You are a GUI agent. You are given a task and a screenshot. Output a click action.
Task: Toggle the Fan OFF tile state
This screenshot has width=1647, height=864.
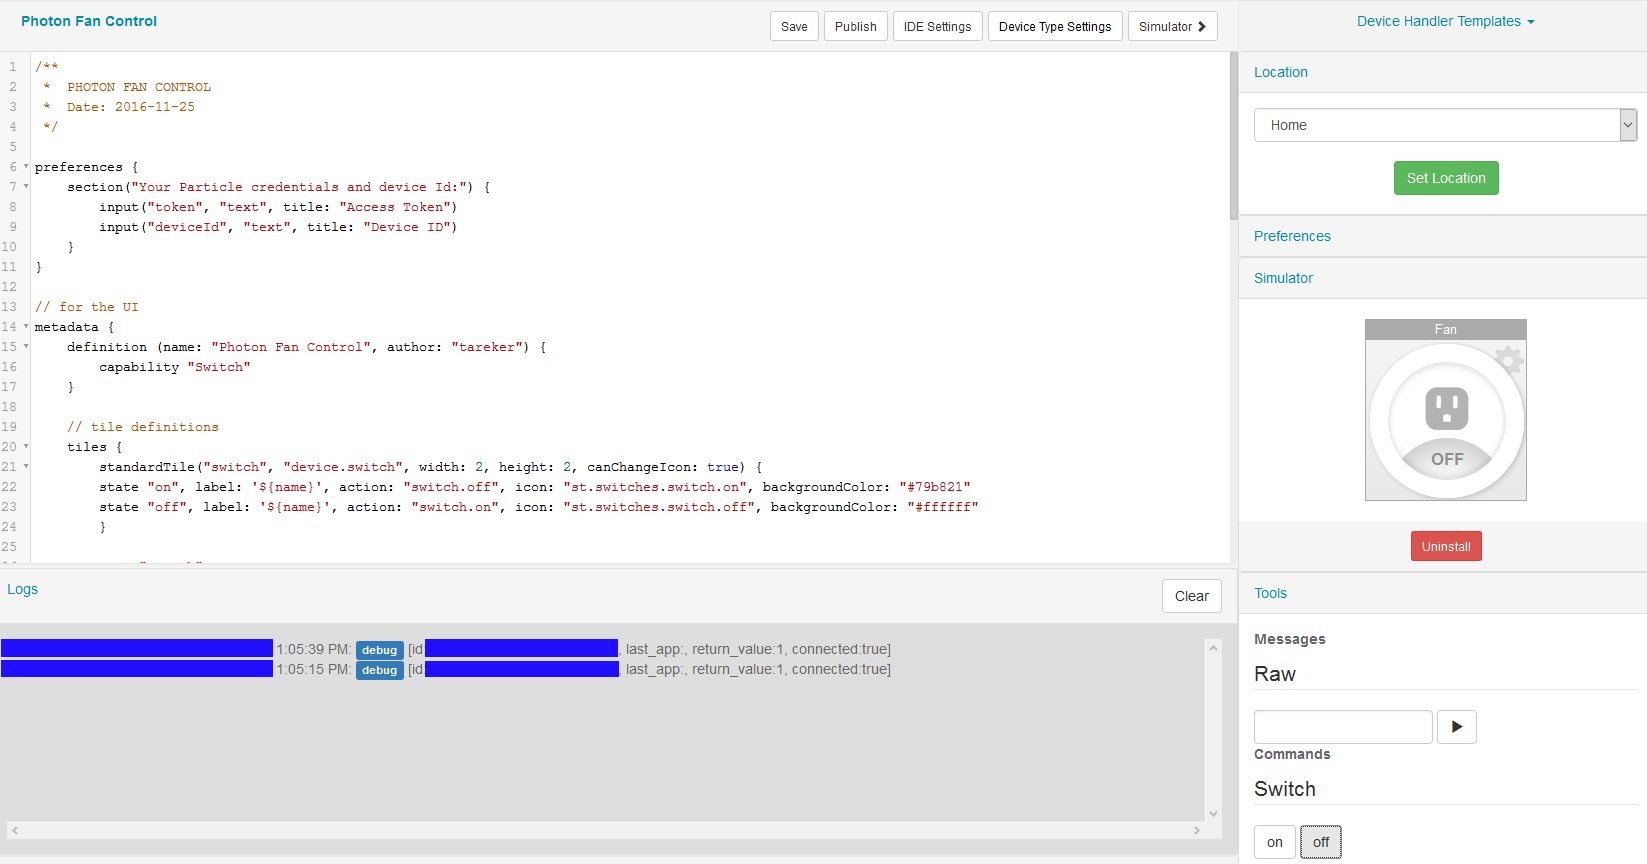1446,459
